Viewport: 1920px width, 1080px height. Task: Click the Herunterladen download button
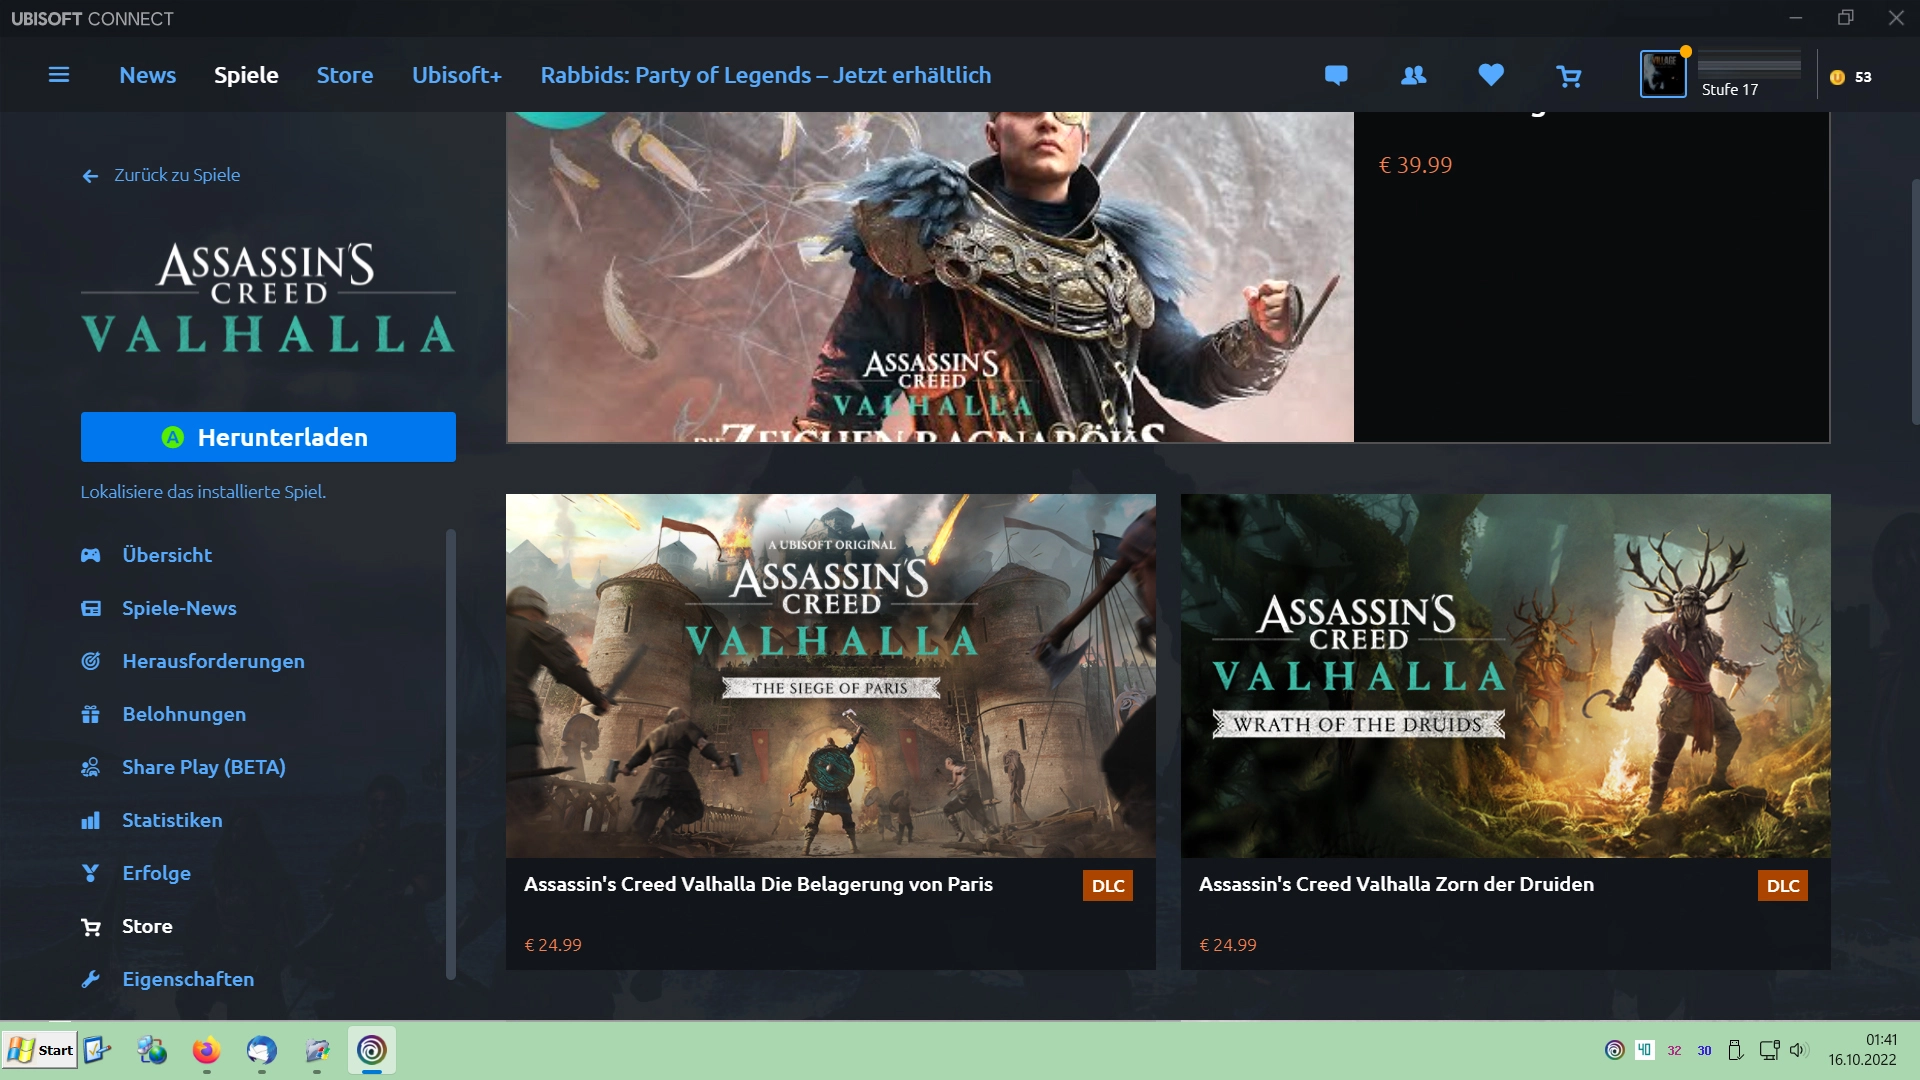pos(268,437)
